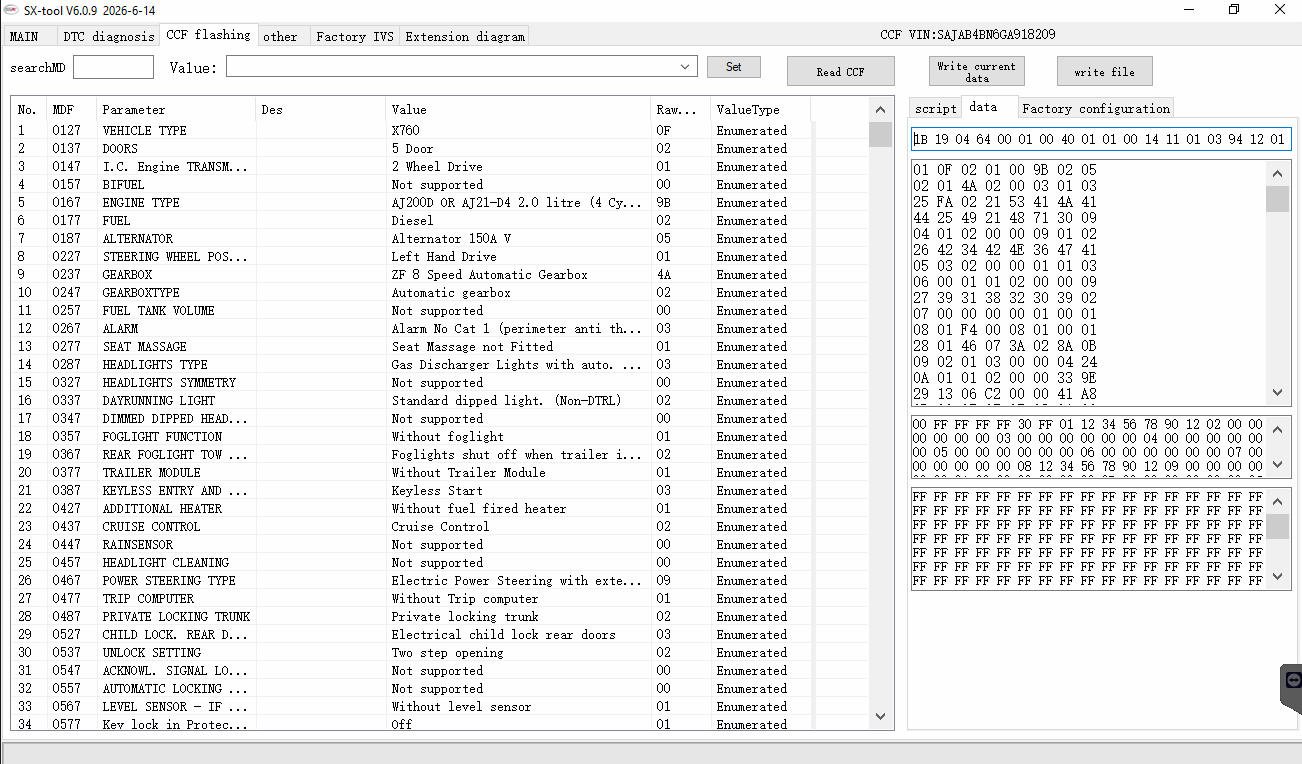
Task: Select the data tab
Action: point(983,107)
